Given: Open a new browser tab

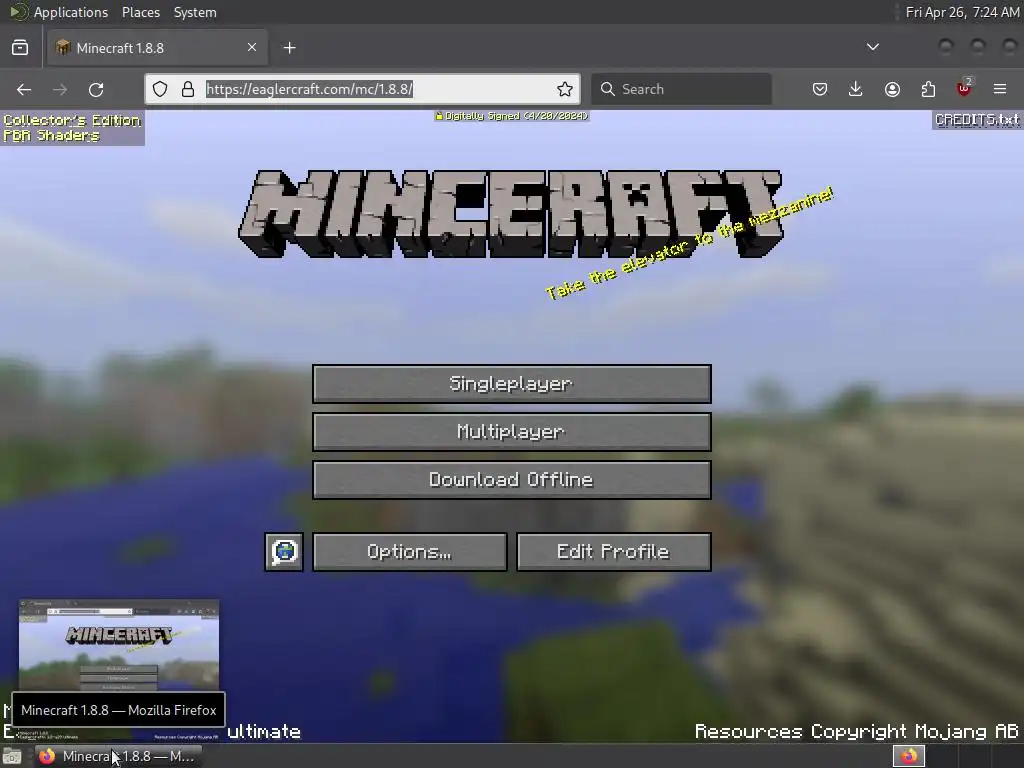Looking at the screenshot, I should (289, 48).
